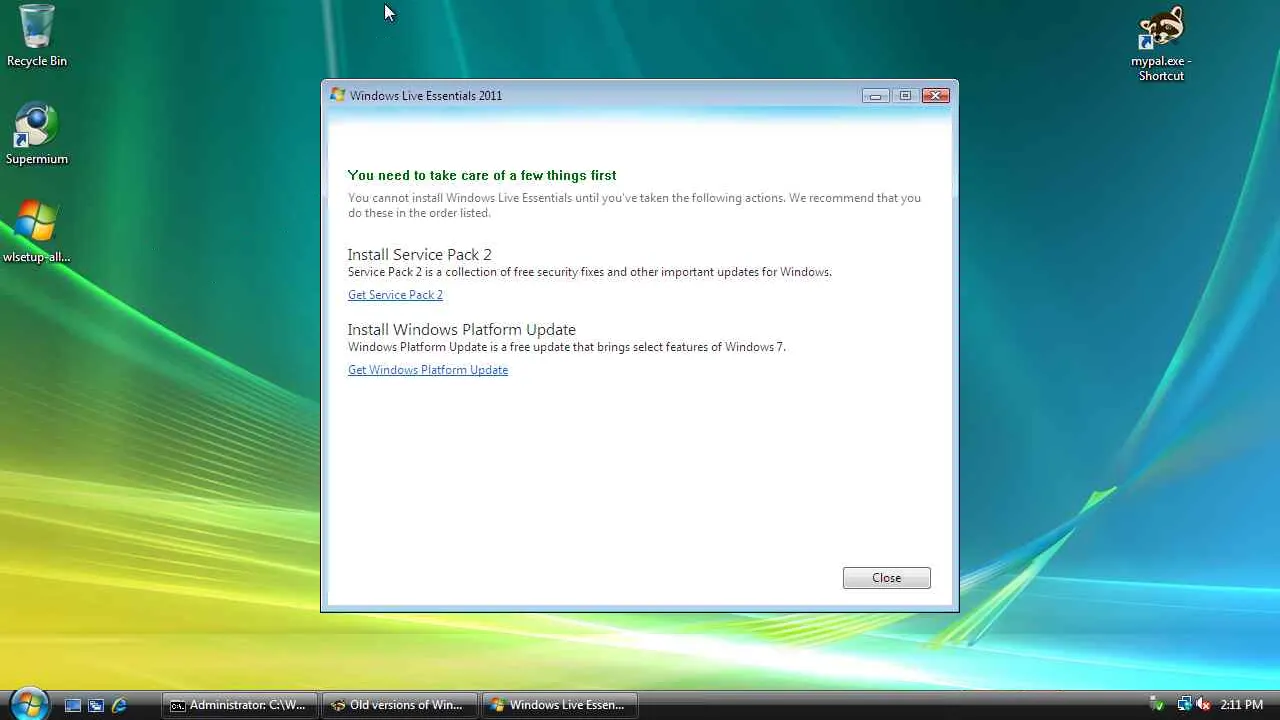This screenshot has height=720, width=1280.
Task: Open the Windows Start orb
Action: click(x=29, y=704)
